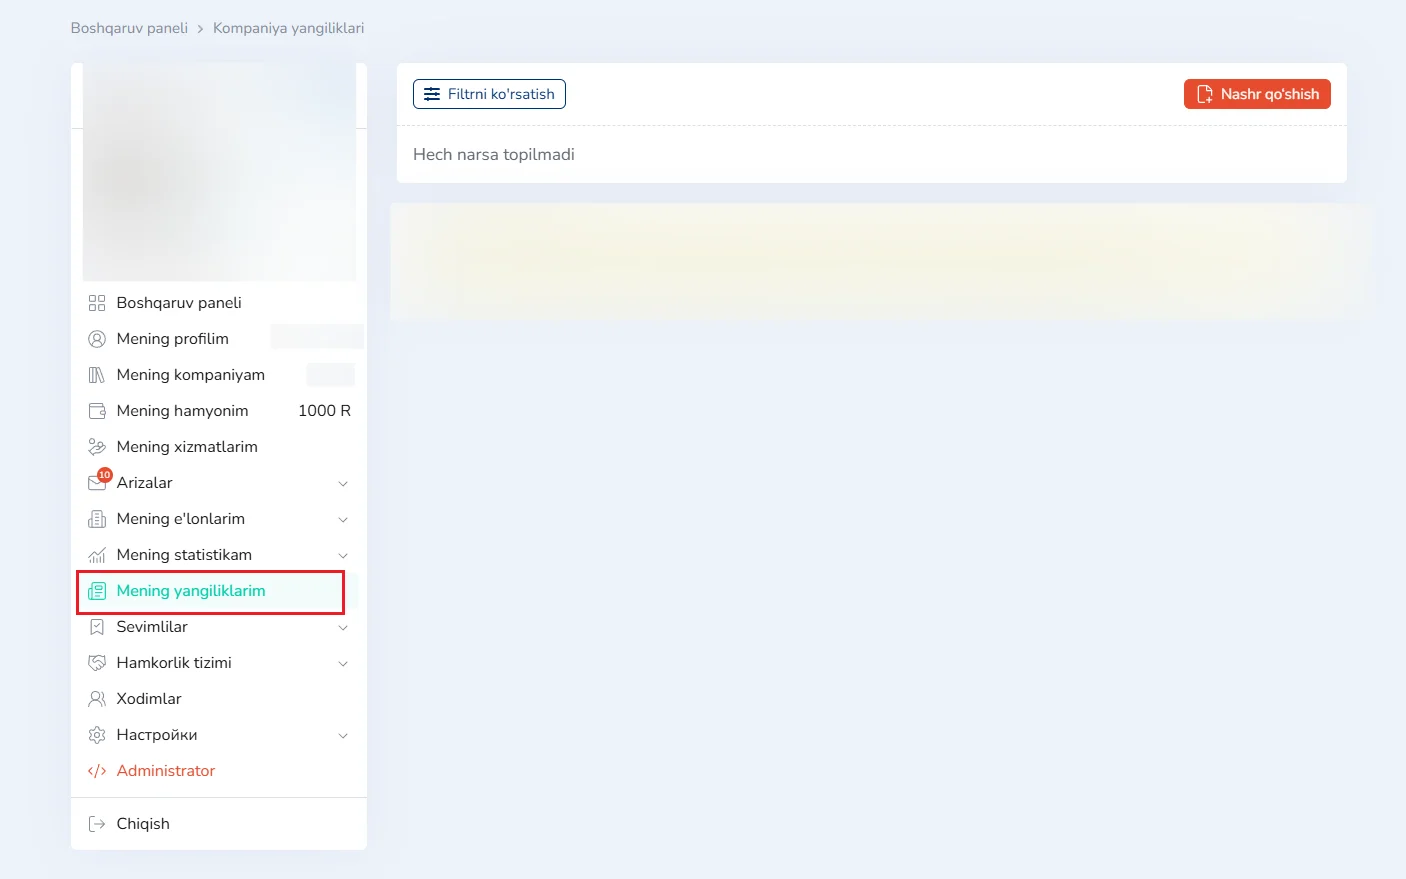
Task: Open the Administrator menu item
Action: (166, 771)
